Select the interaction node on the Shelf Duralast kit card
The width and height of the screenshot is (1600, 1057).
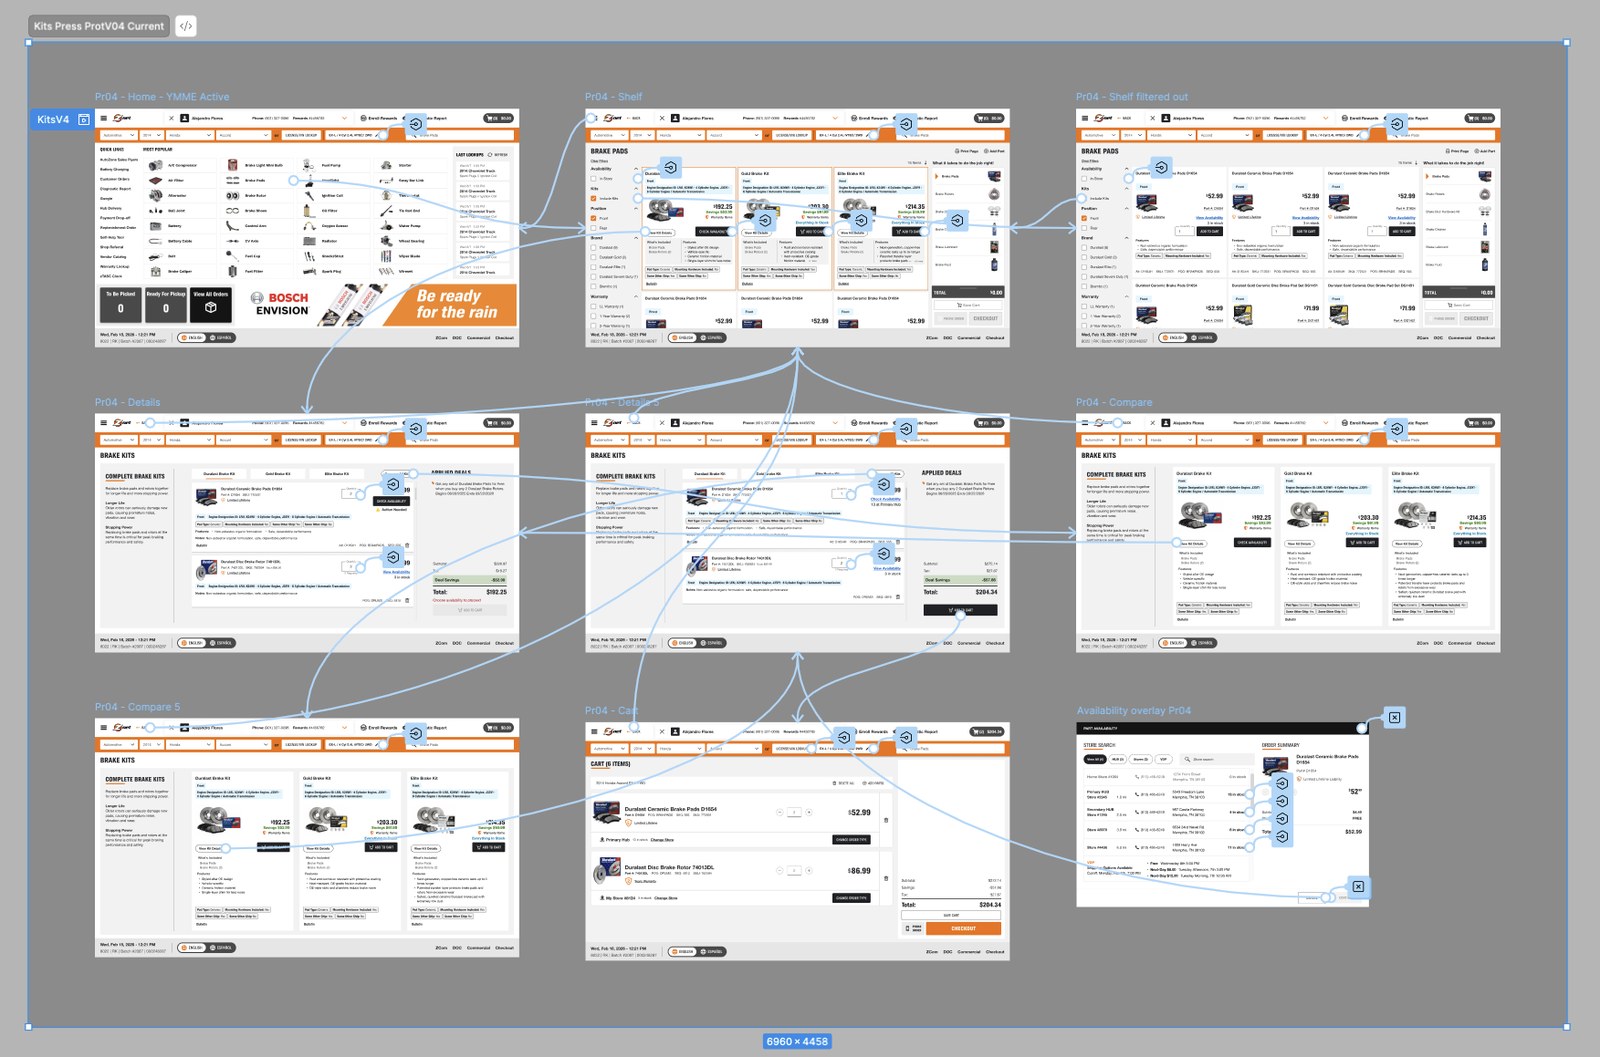(670, 167)
